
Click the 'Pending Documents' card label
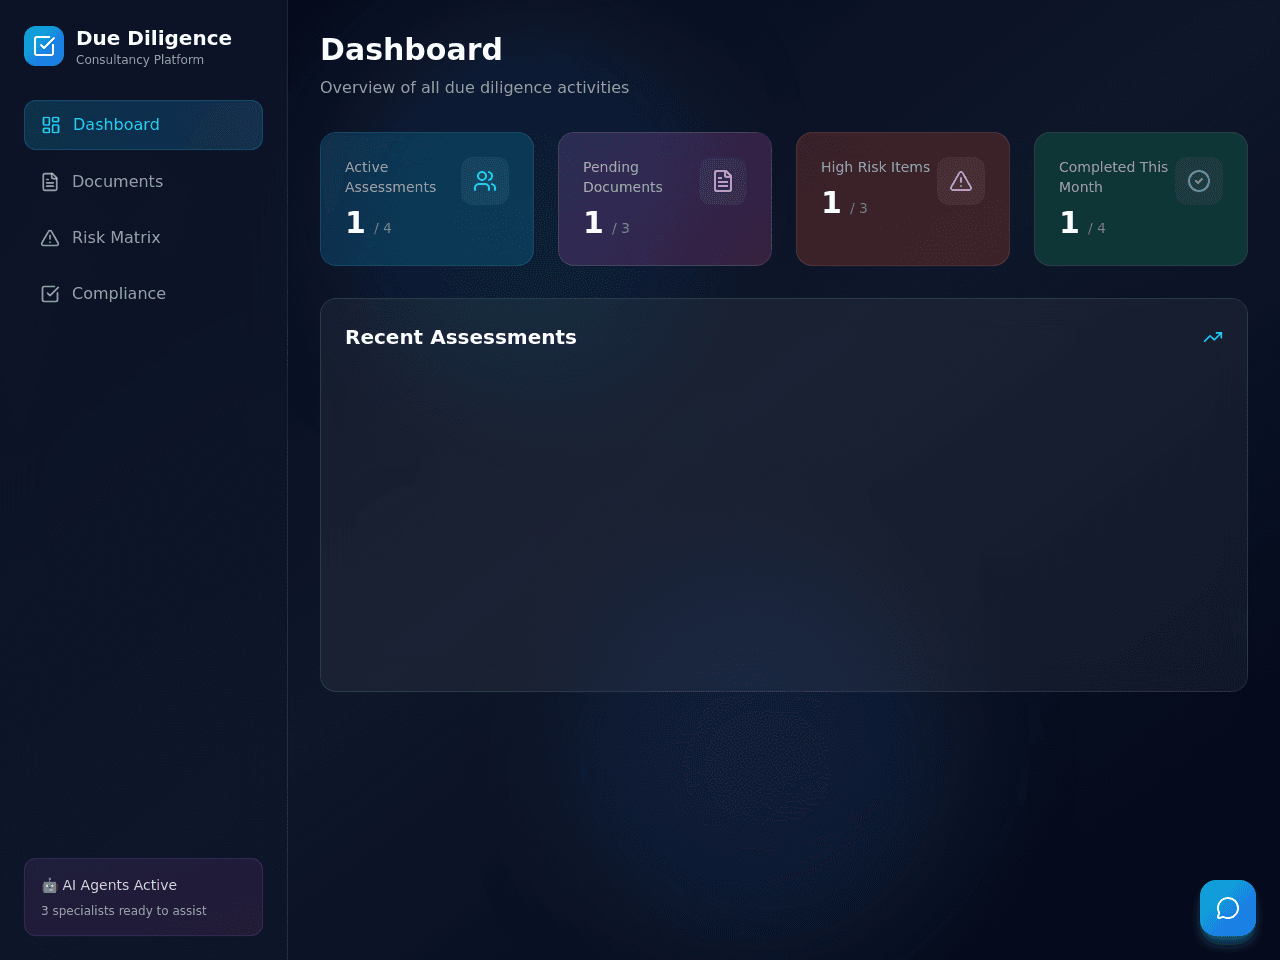coord(623,177)
